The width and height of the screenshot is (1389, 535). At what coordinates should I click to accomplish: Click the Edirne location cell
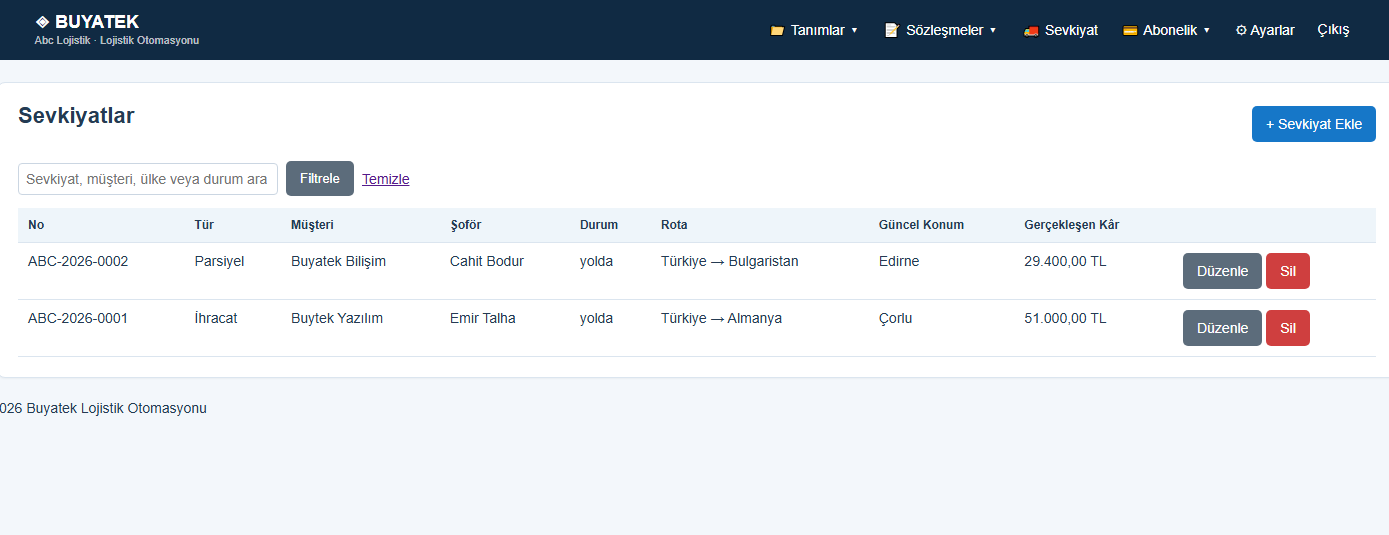point(899,262)
